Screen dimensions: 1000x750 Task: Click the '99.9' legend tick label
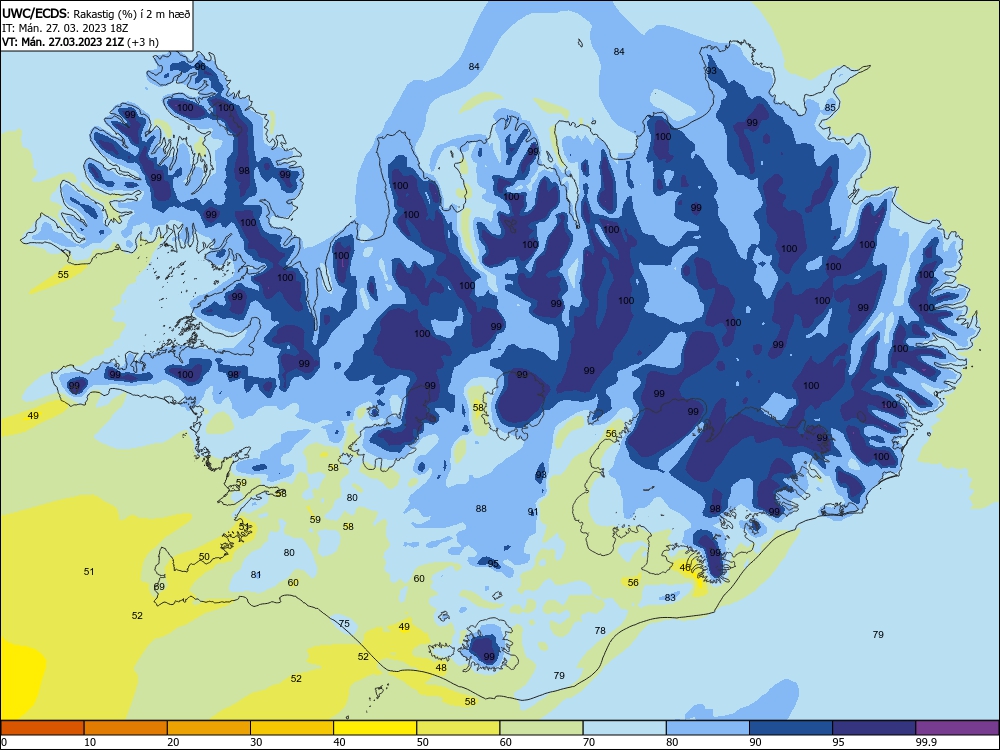coord(926,742)
